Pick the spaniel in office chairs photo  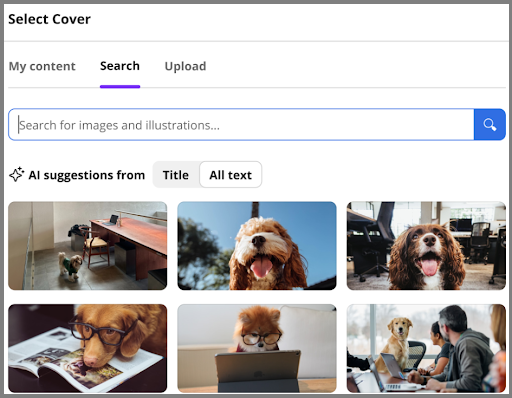tap(426, 246)
